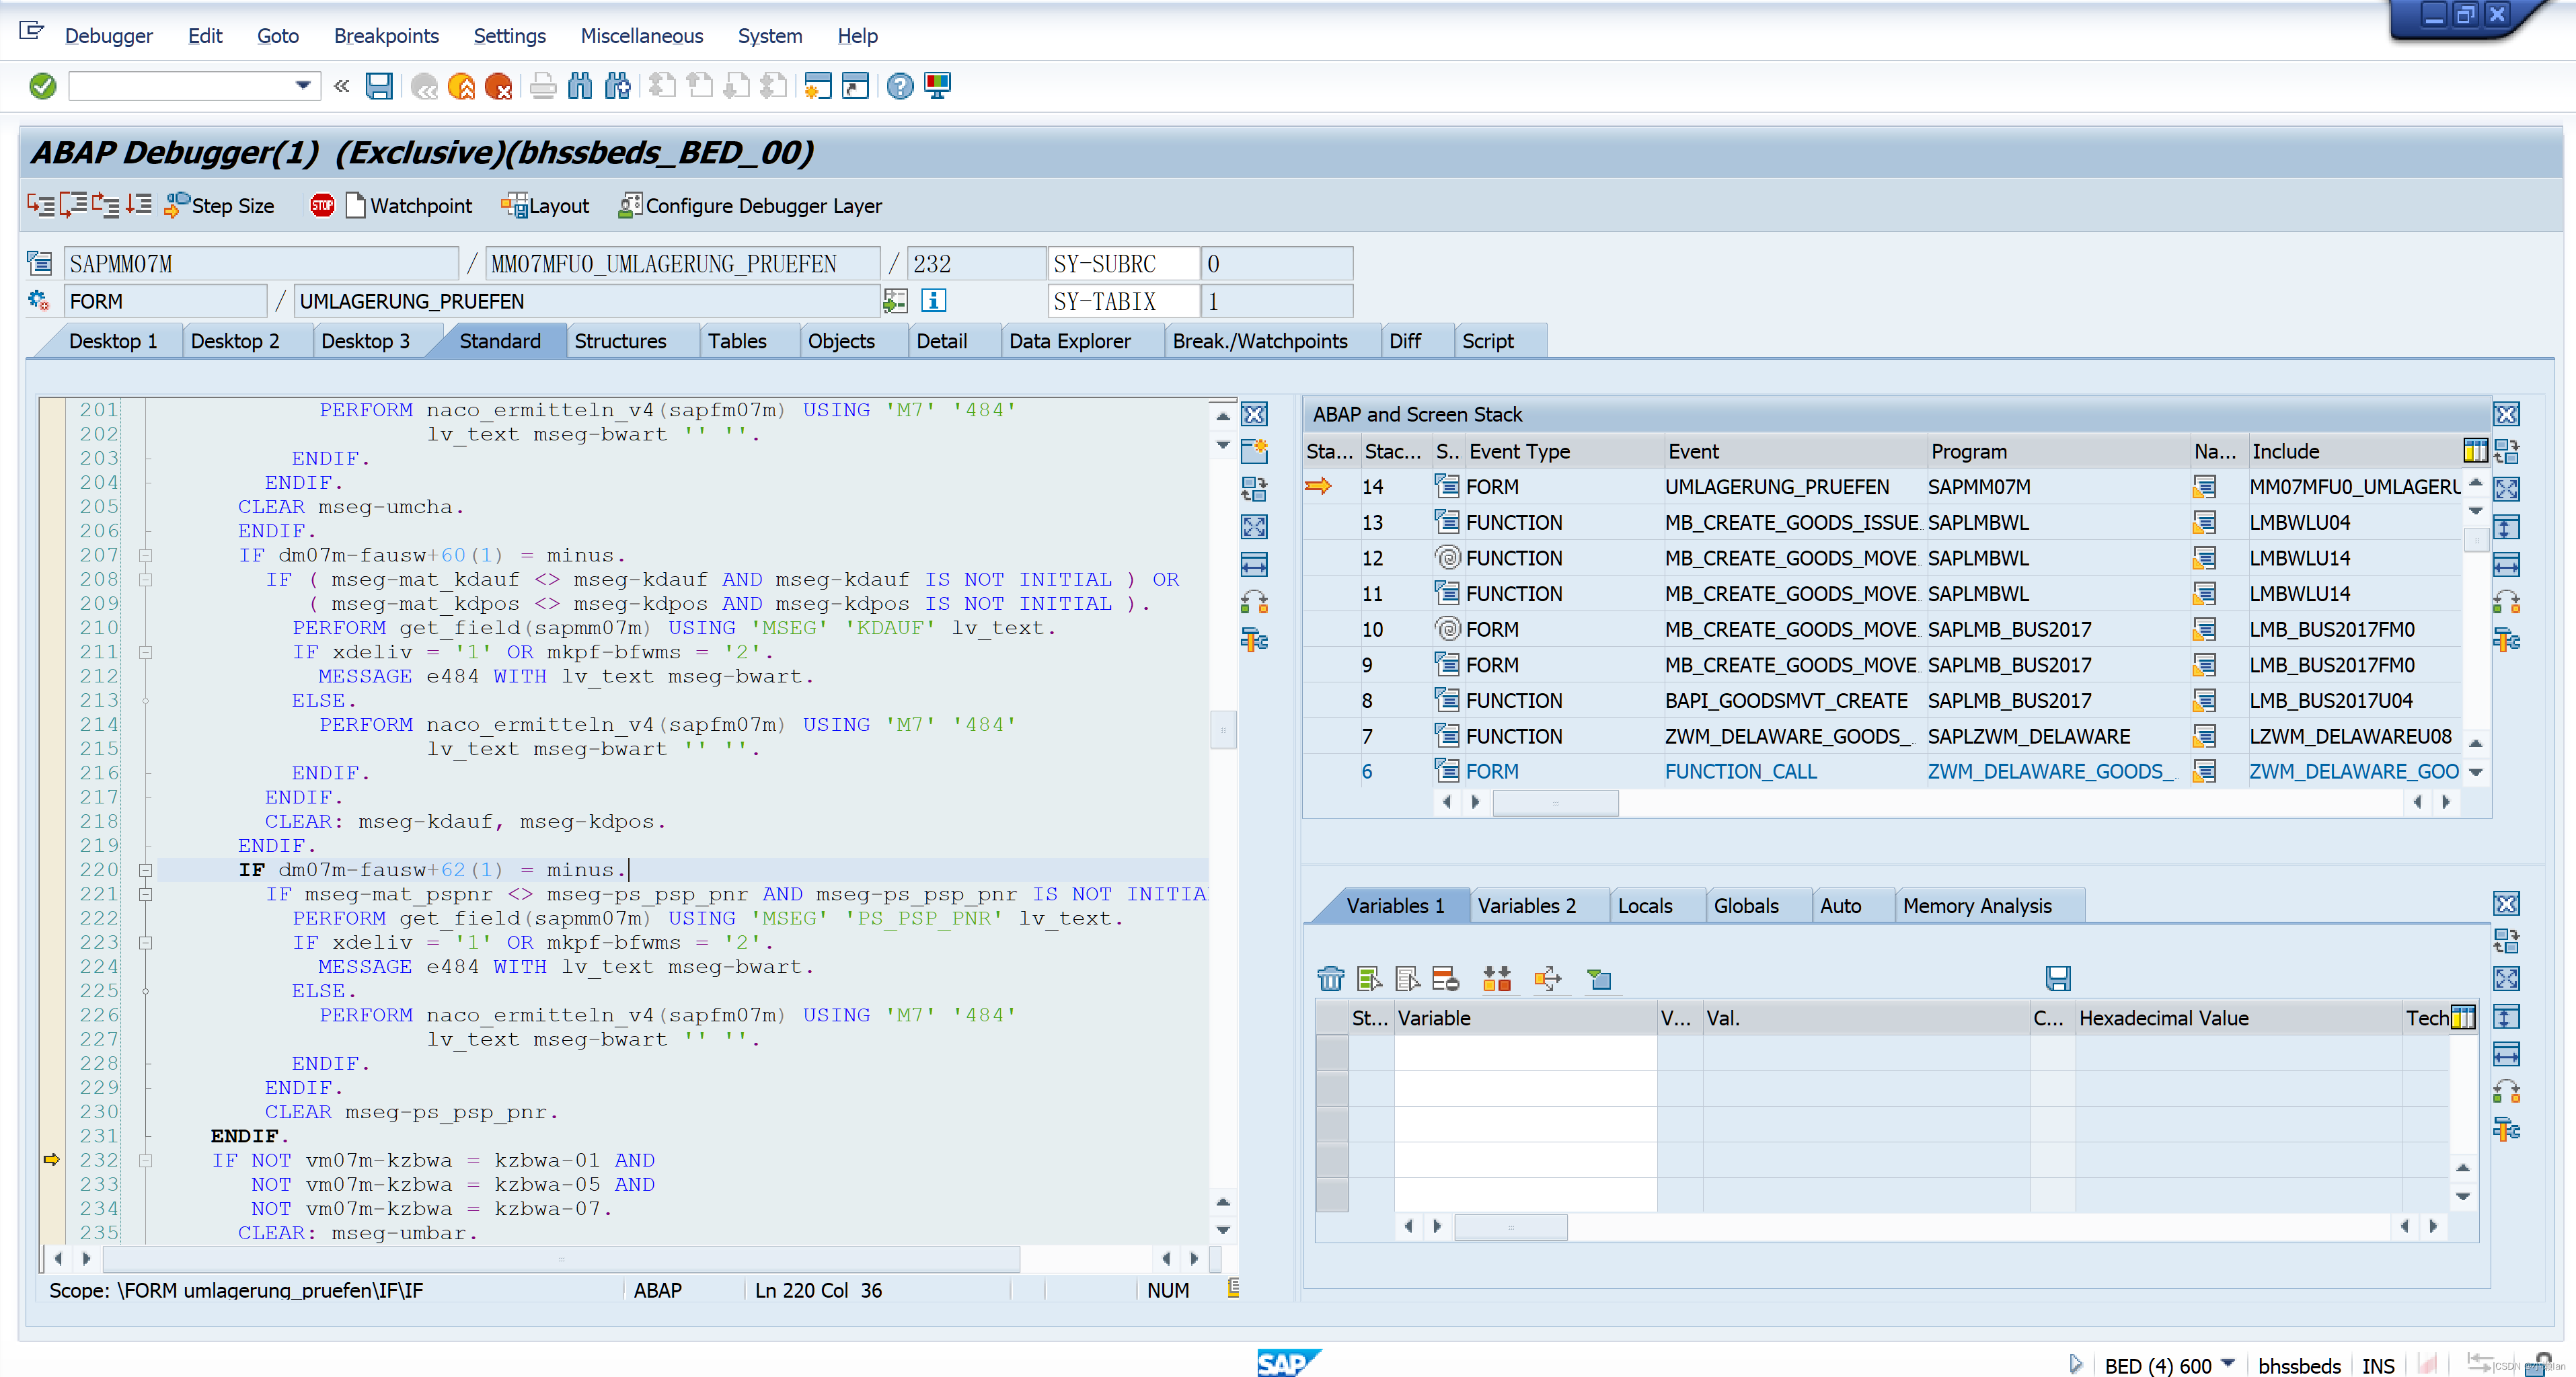This screenshot has width=2576, height=1377.
Task: Click the Save diskette icon in top toolbar
Action: tap(378, 86)
